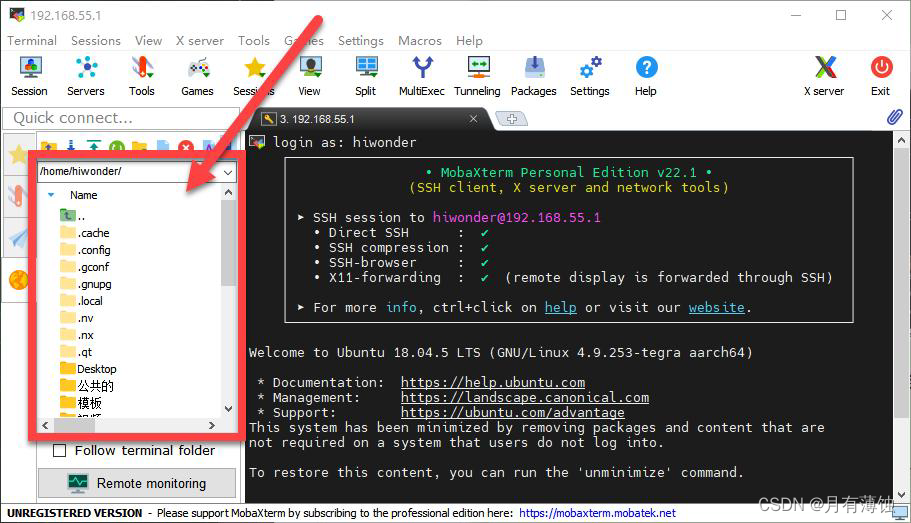Select the .gnupg folder
The width and height of the screenshot is (911, 523).
point(86,284)
